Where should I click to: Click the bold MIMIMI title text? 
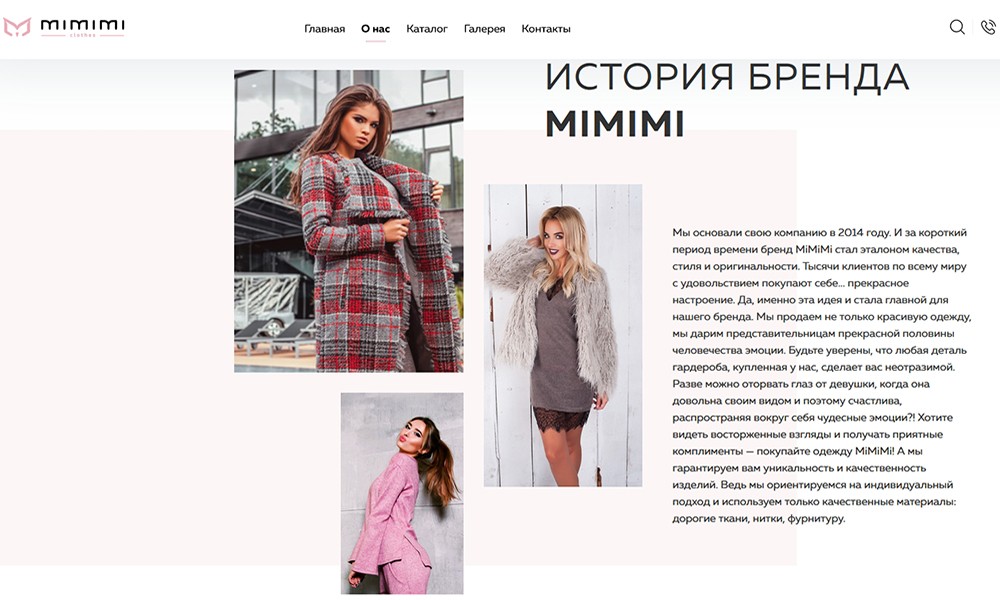[615, 124]
